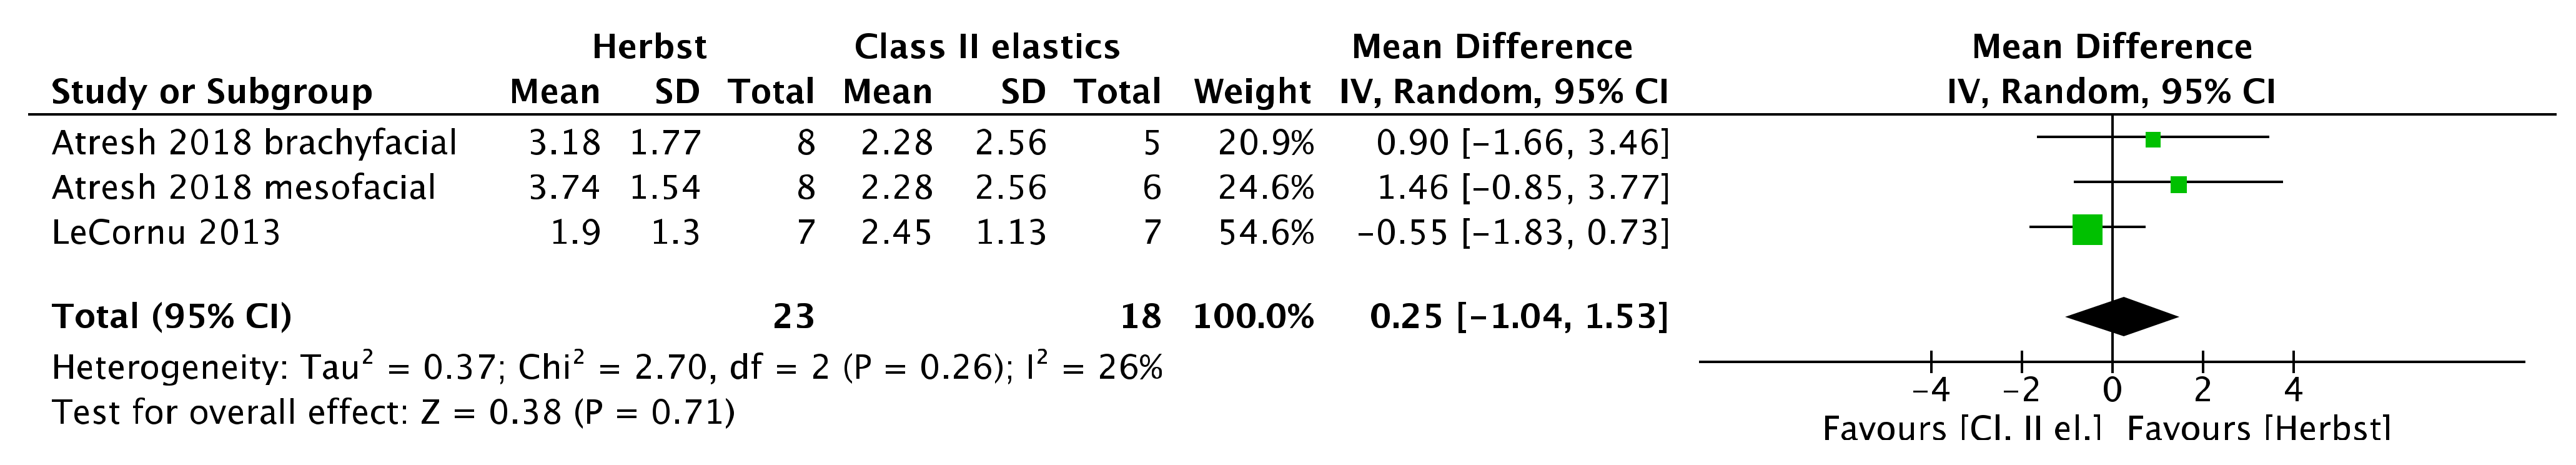Screen dimensions: 2576x465
Task: Click the Herbst group header
Action: point(649,47)
